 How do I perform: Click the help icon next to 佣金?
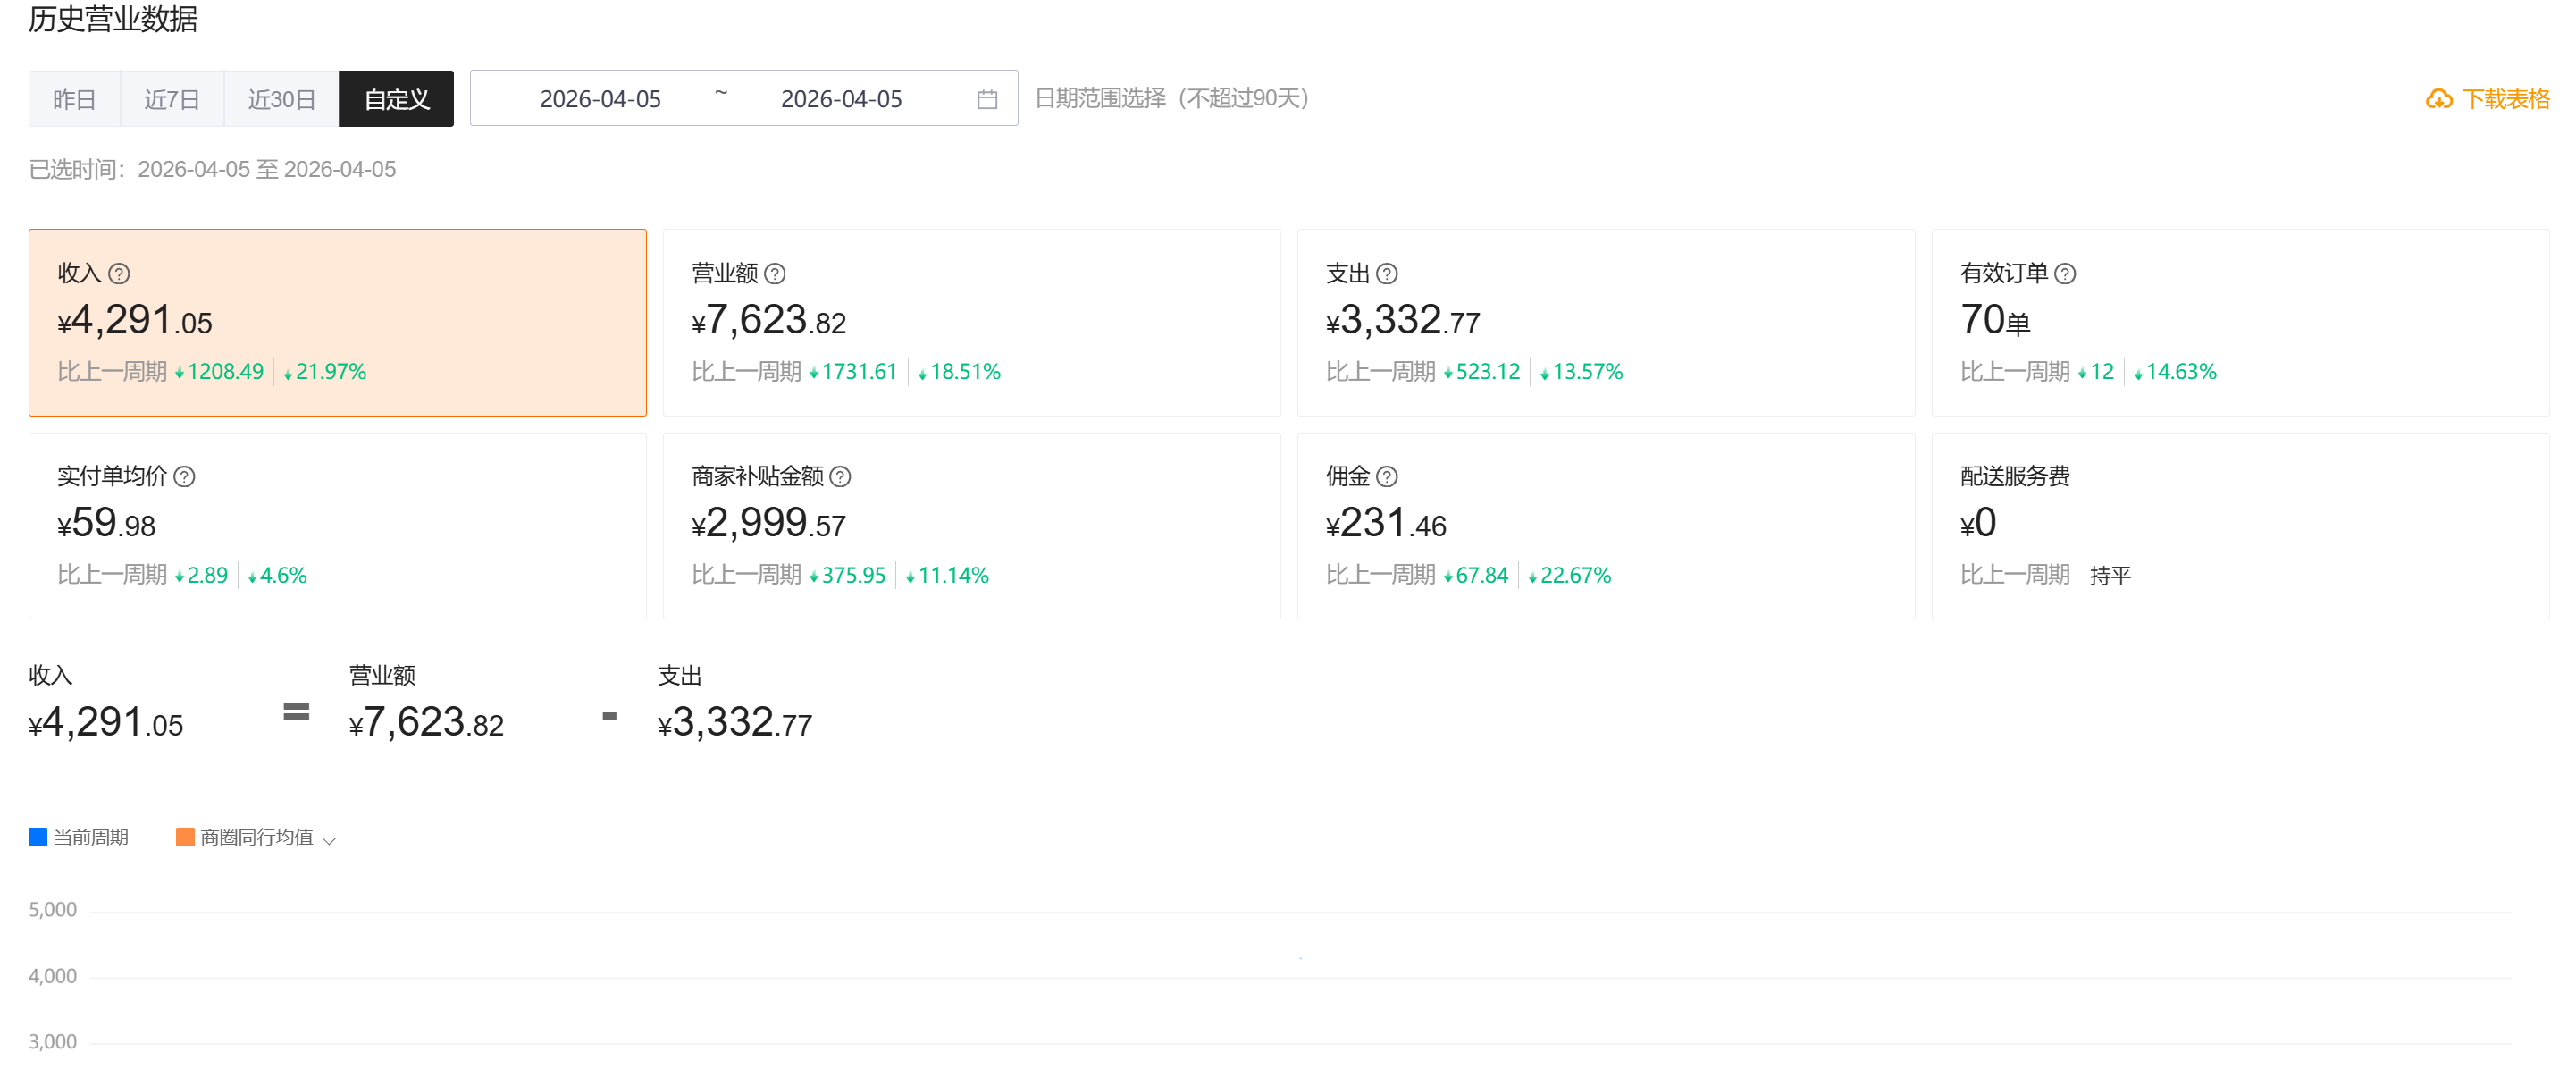1387,476
